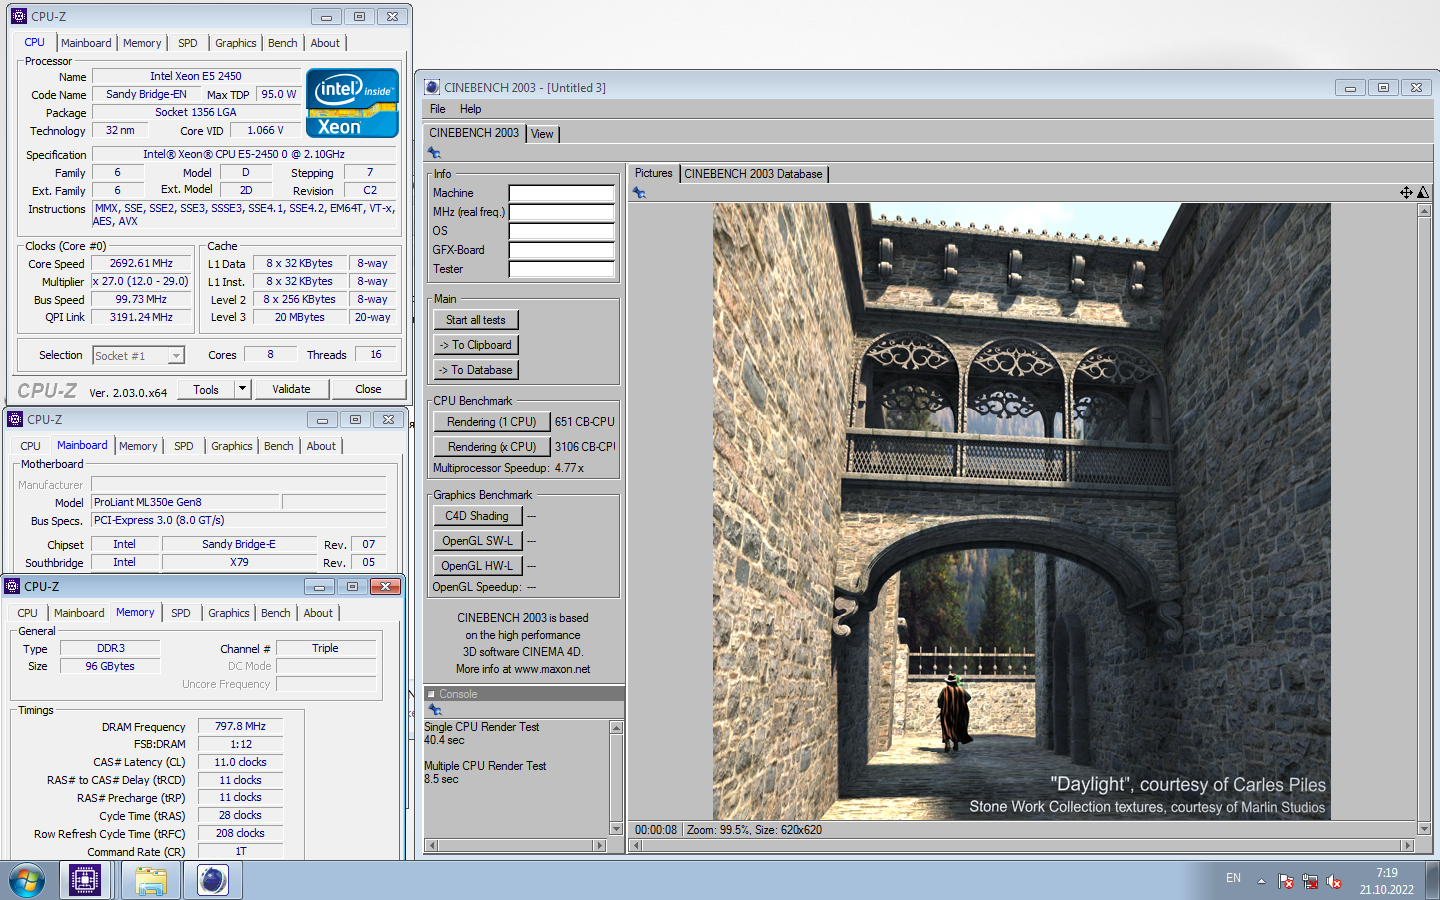
Task: Click the pin icon below the Pictures tab
Action: (x=639, y=193)
